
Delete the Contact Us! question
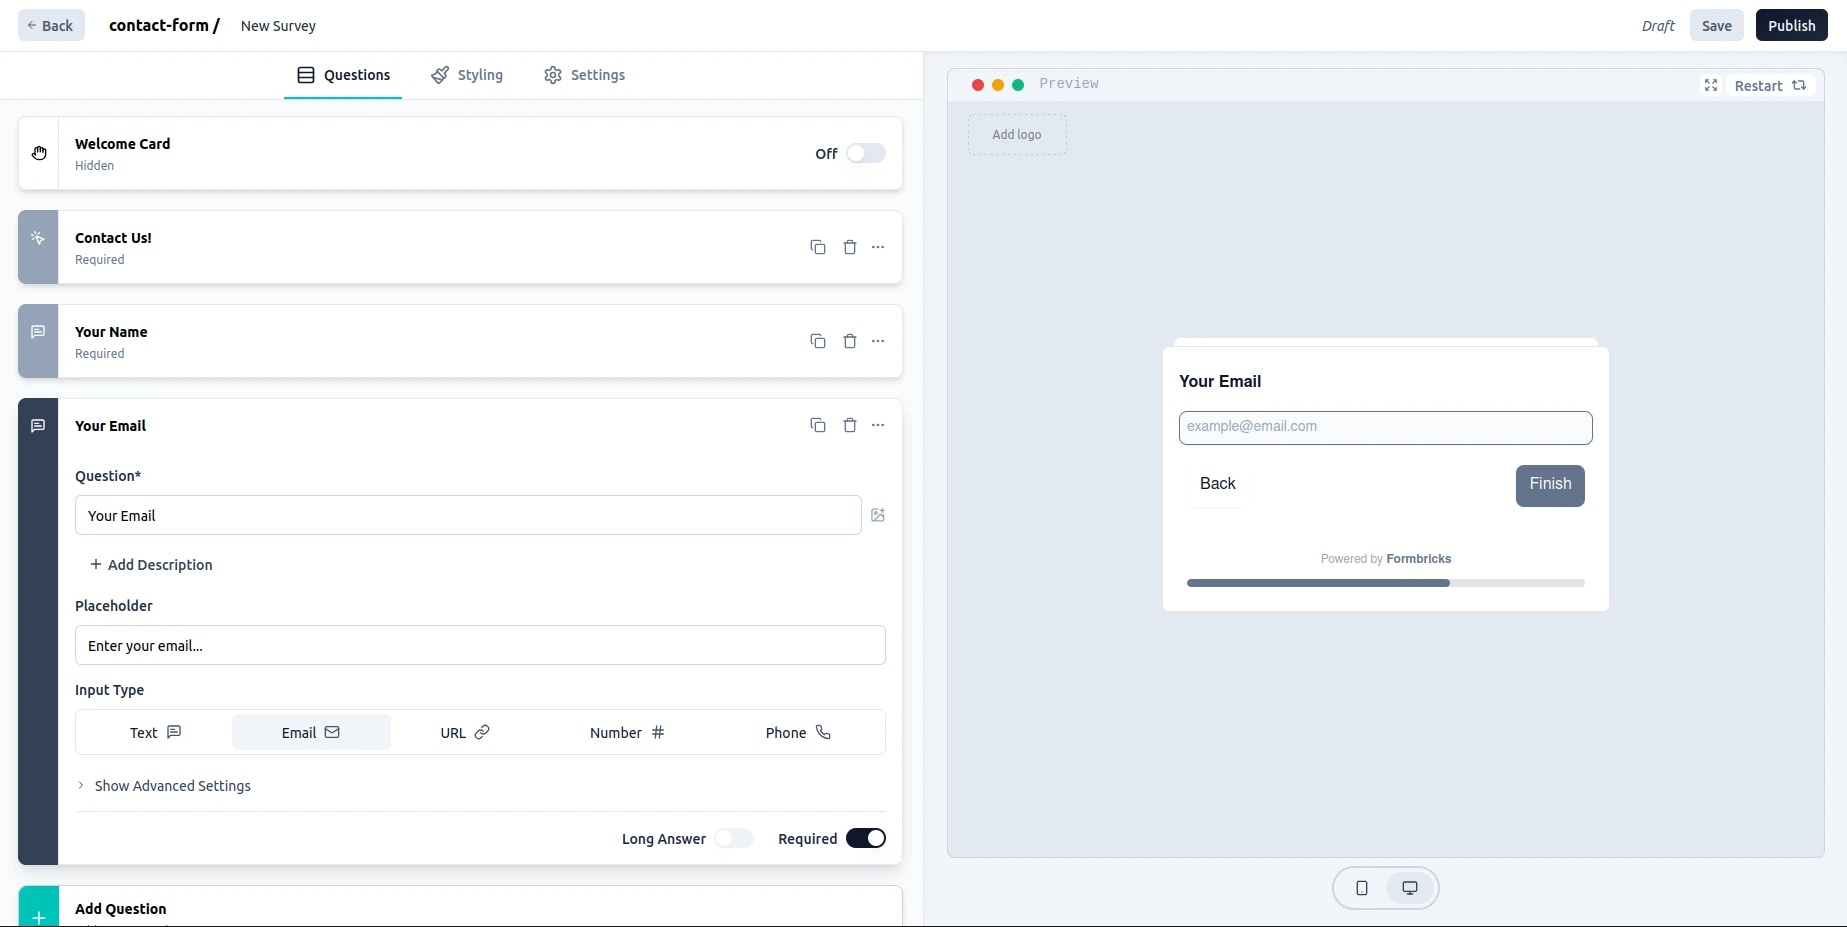click(x=850, y=247)
